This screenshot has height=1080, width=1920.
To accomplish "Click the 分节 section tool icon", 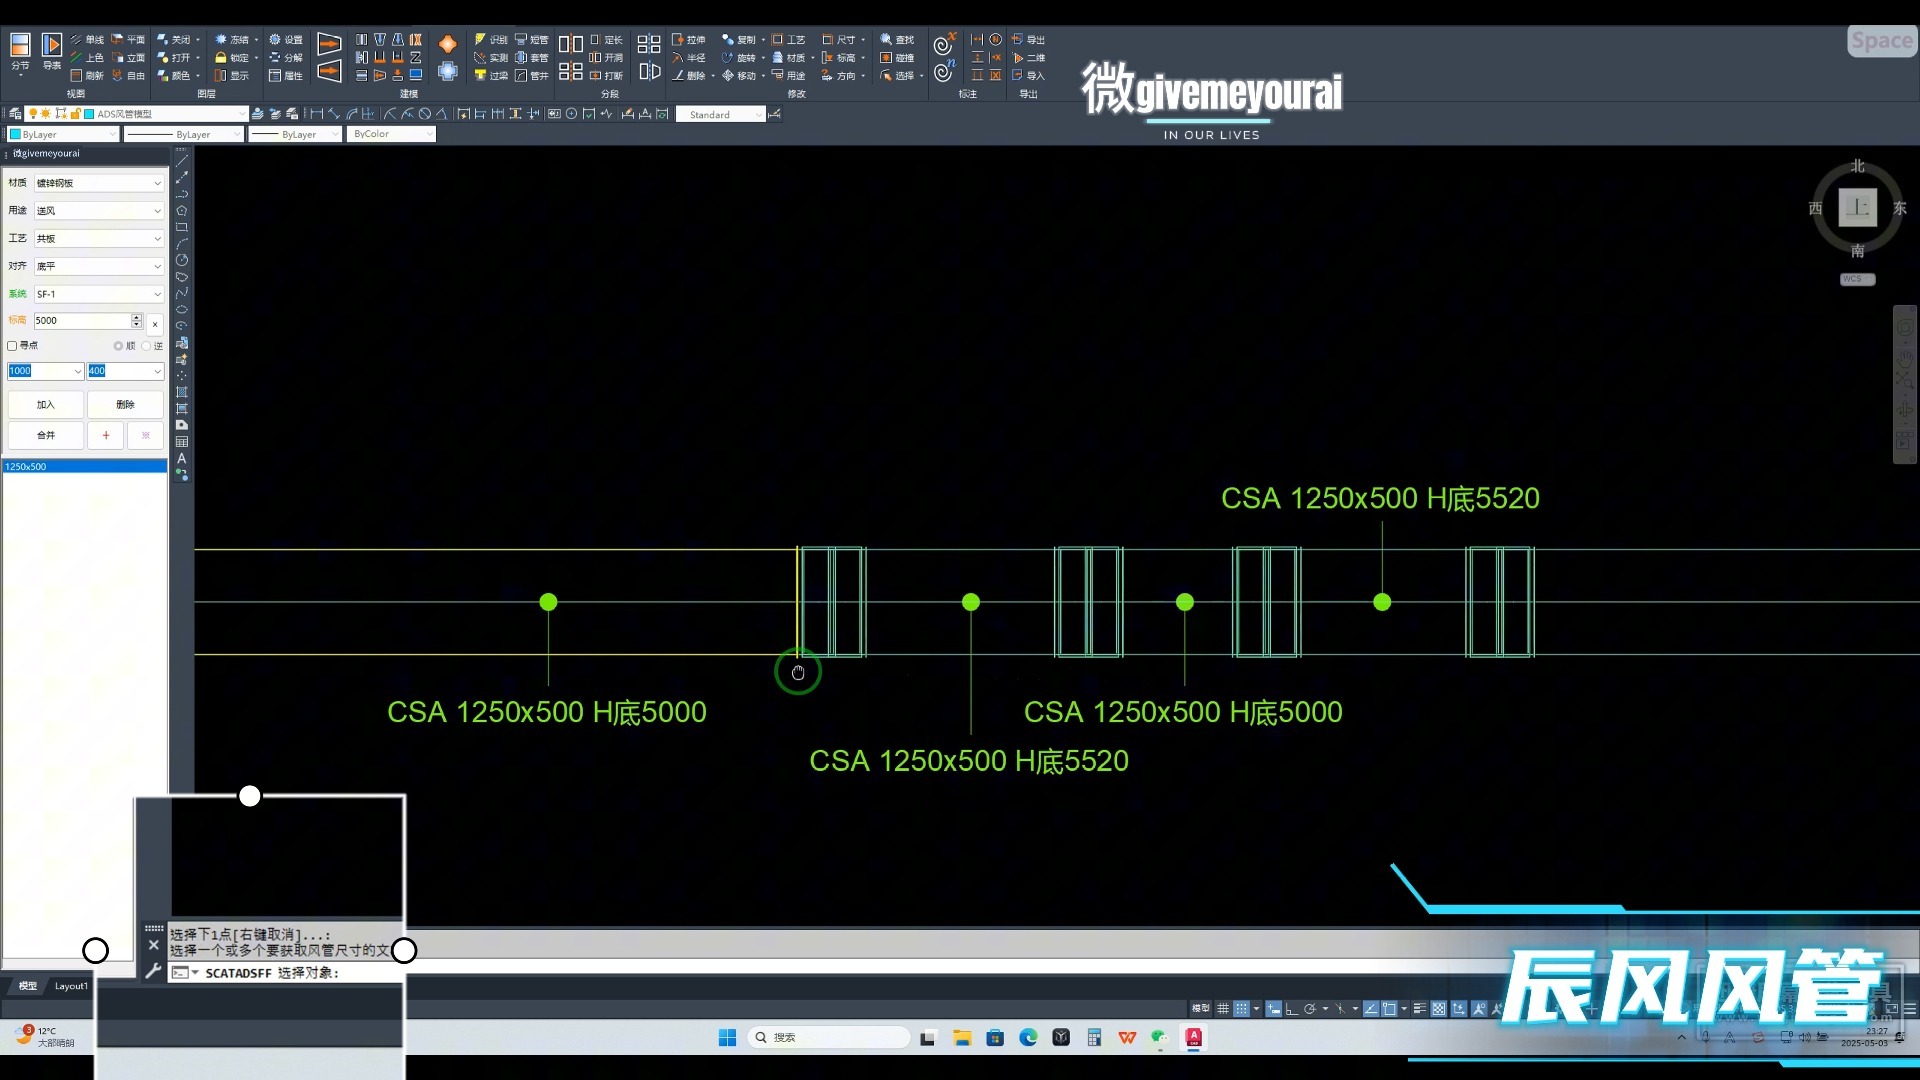I will [20, 47].
